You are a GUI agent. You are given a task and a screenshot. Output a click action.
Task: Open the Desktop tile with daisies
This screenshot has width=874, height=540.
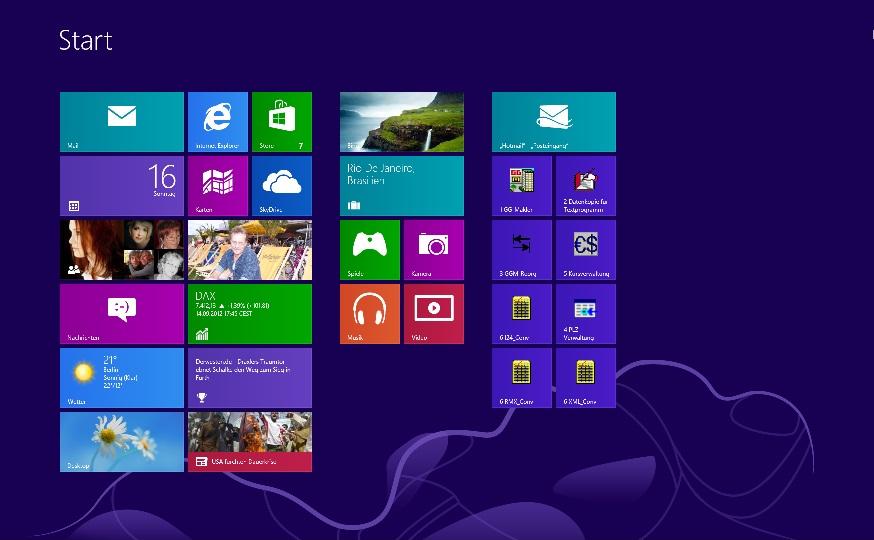122,442
